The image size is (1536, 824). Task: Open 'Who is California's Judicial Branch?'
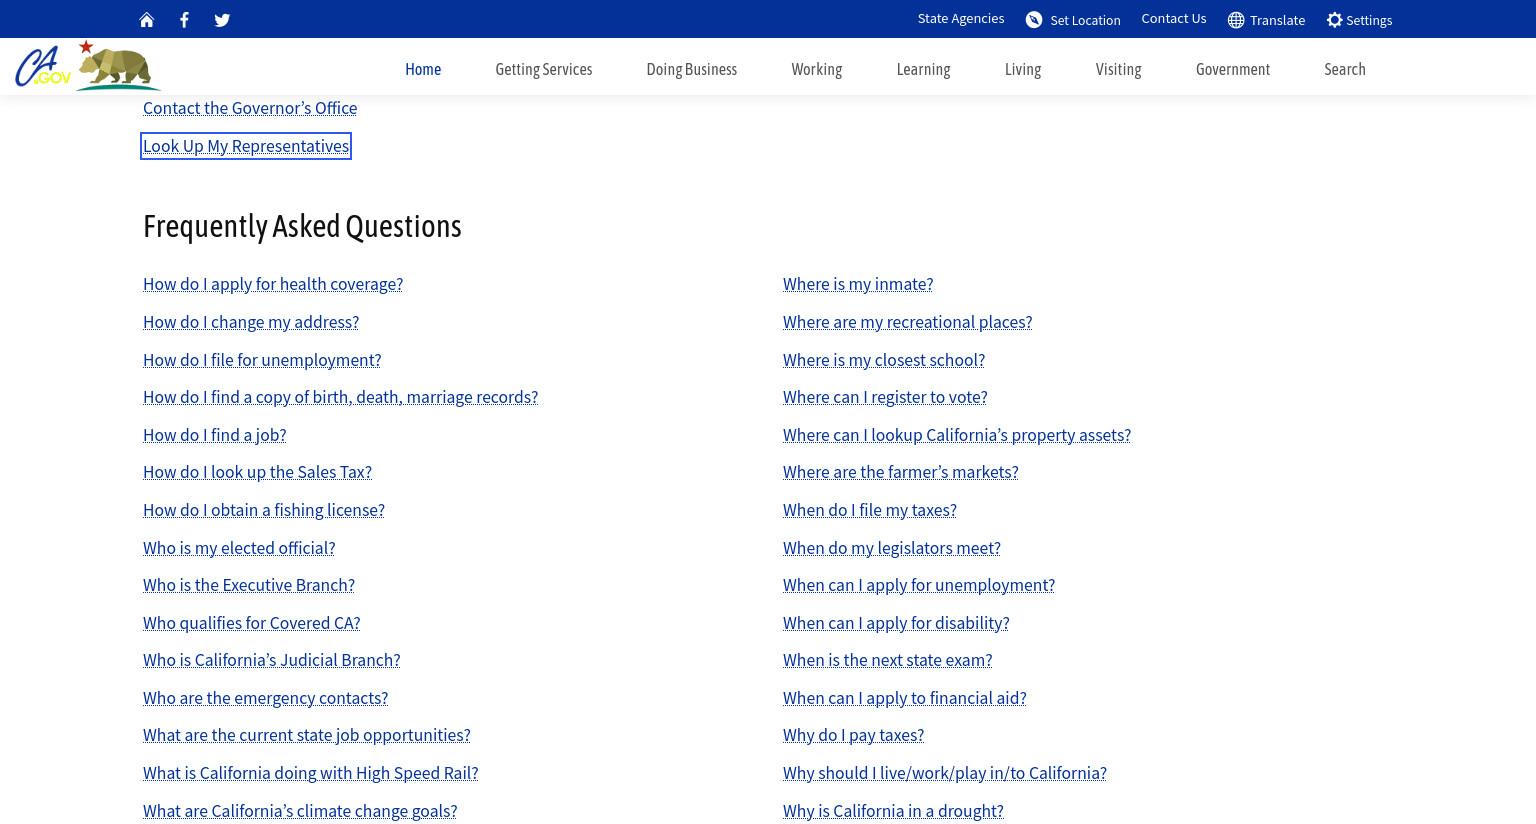tap(272, 660)
